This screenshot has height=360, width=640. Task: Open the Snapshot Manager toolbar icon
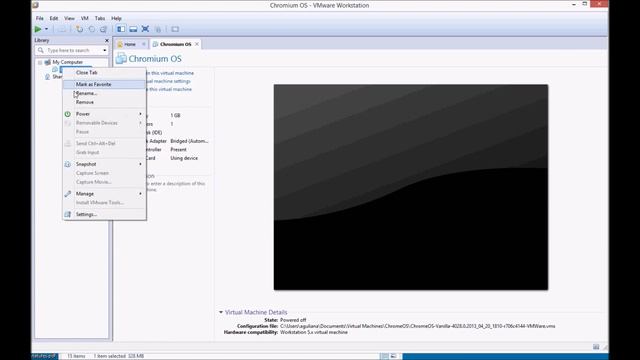click(104, 29)
